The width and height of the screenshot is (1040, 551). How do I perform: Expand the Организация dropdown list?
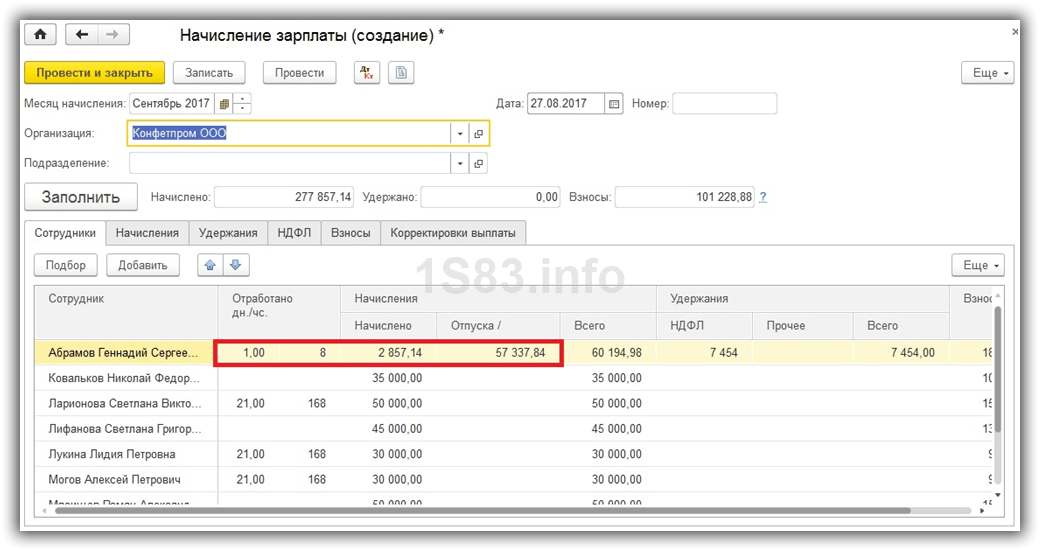click(460, 134)
